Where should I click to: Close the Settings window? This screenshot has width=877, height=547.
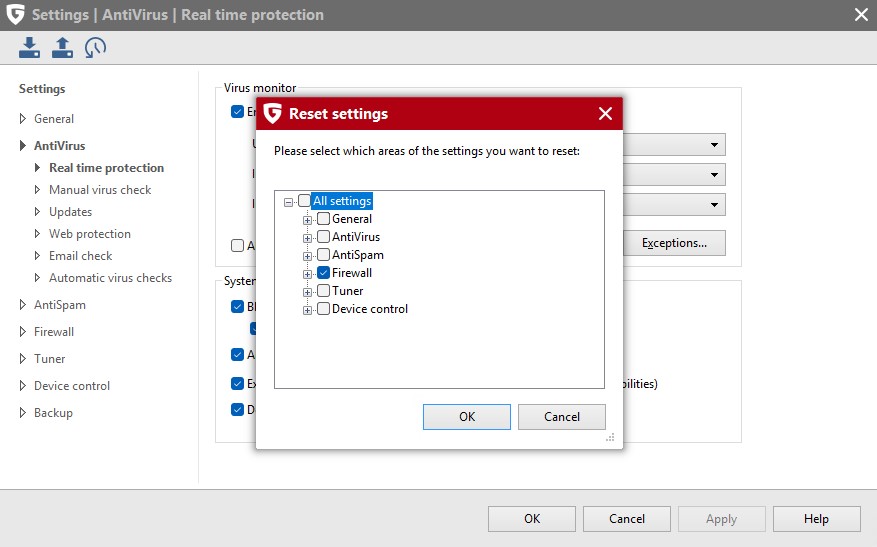[x=861, y=15]
